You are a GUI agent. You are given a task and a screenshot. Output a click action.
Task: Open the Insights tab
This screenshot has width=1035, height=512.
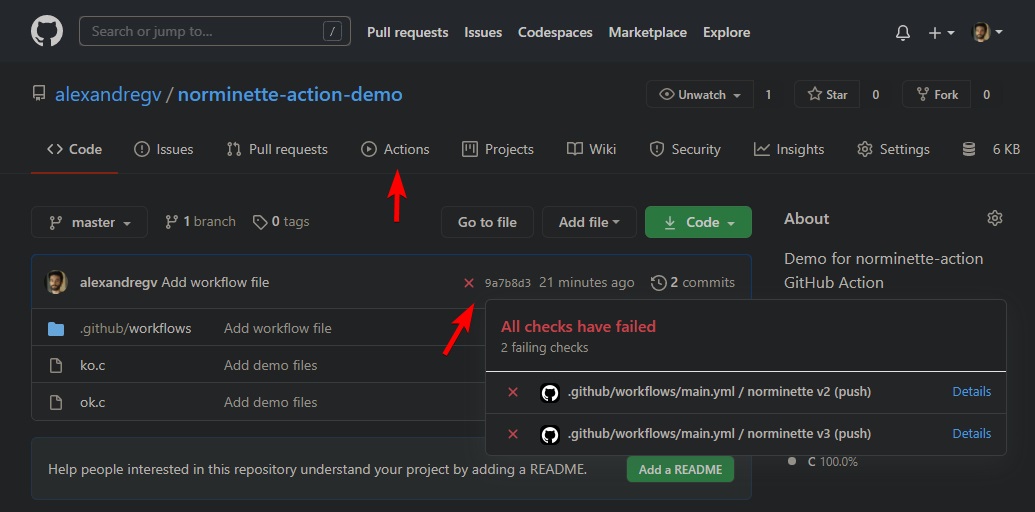click(789, 149)
